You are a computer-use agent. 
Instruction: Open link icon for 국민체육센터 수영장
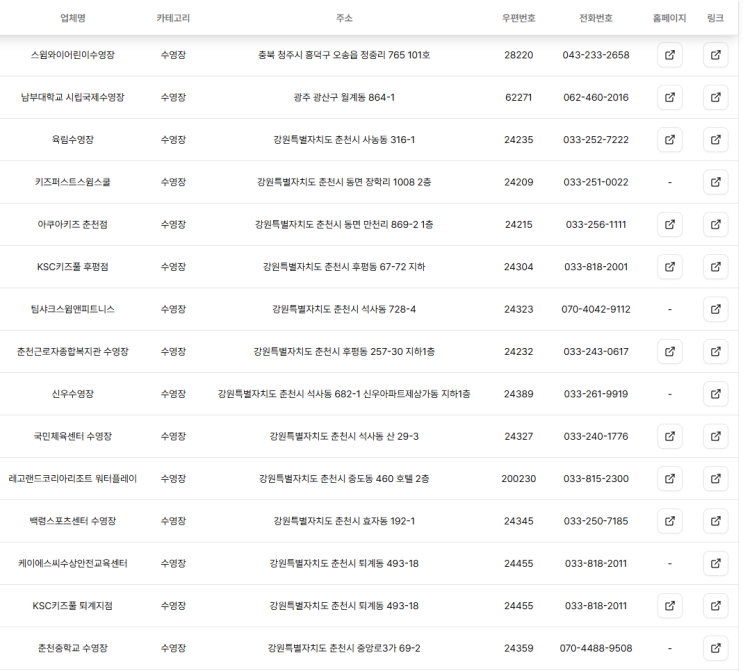716,436
